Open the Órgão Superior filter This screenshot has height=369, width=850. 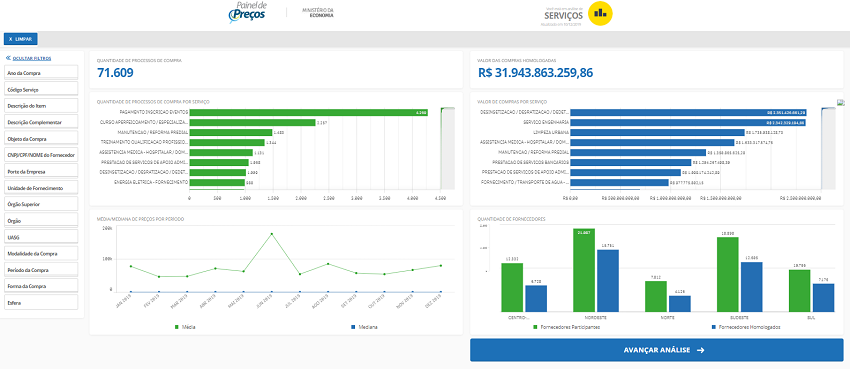(42, 204)
